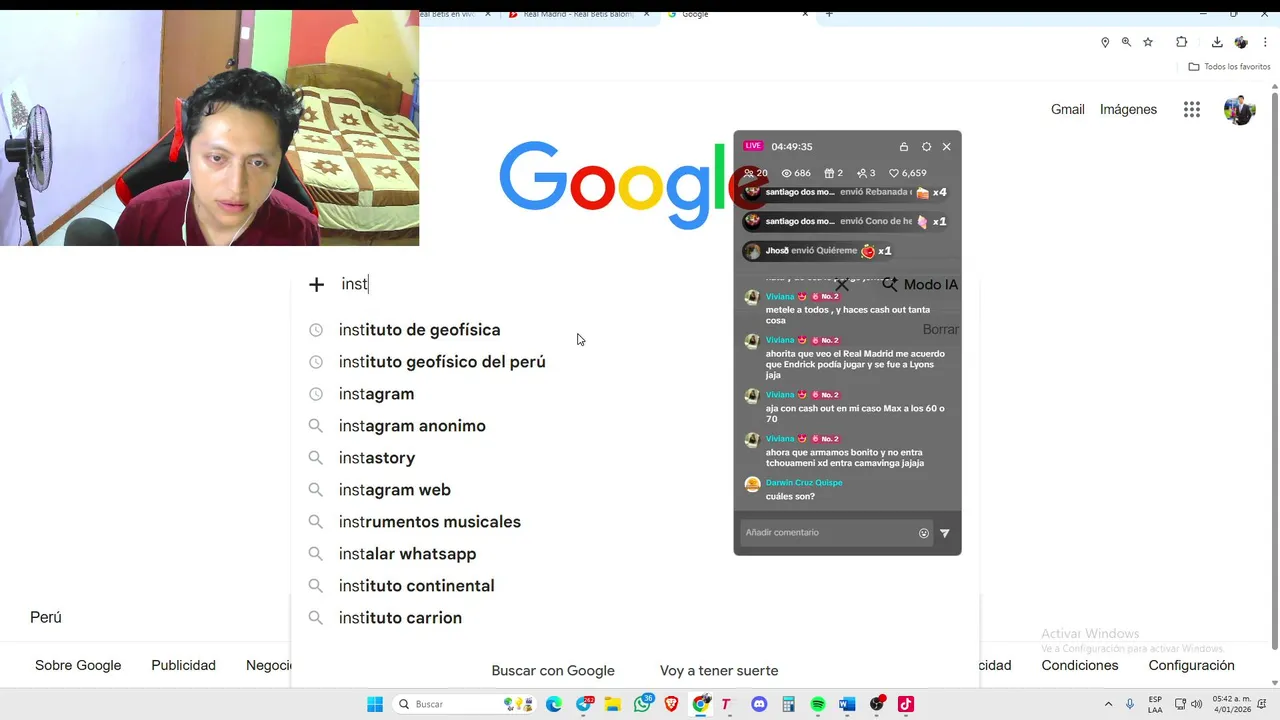Image resolution: width=1280 pixels, height=720 pixels.
Task: Open the Configuración footer menu
Action: point(1191,666)
